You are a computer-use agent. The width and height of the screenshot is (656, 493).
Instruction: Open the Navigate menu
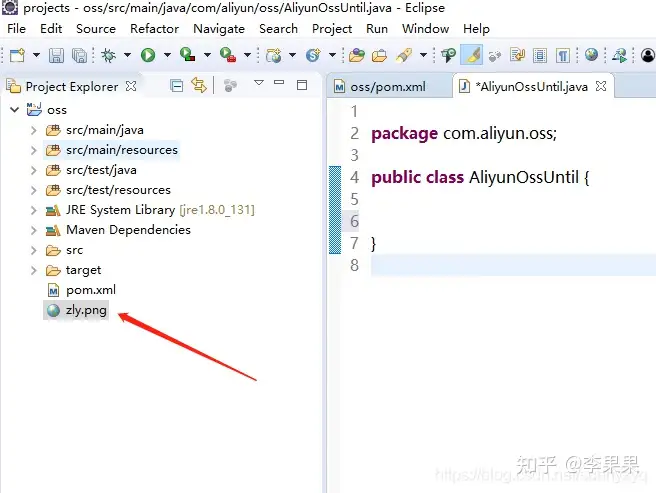219,29
